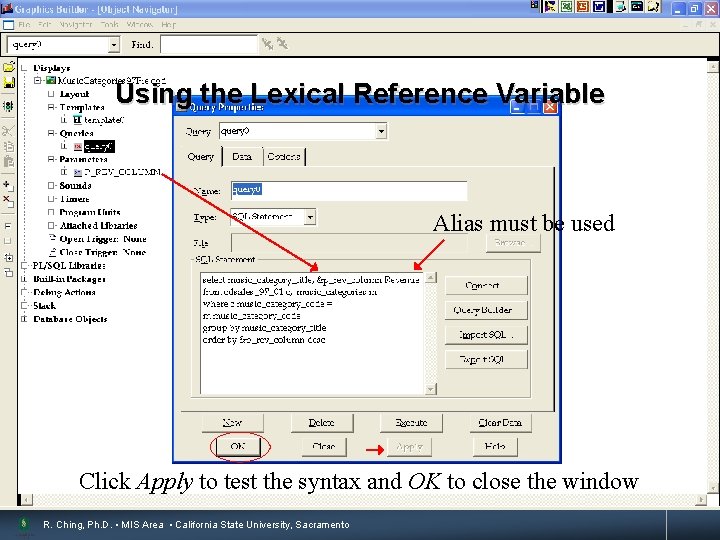Switch to the Data tab
Image resolution: width=720 pixels, height=540 pixels.
coord(242,157)
